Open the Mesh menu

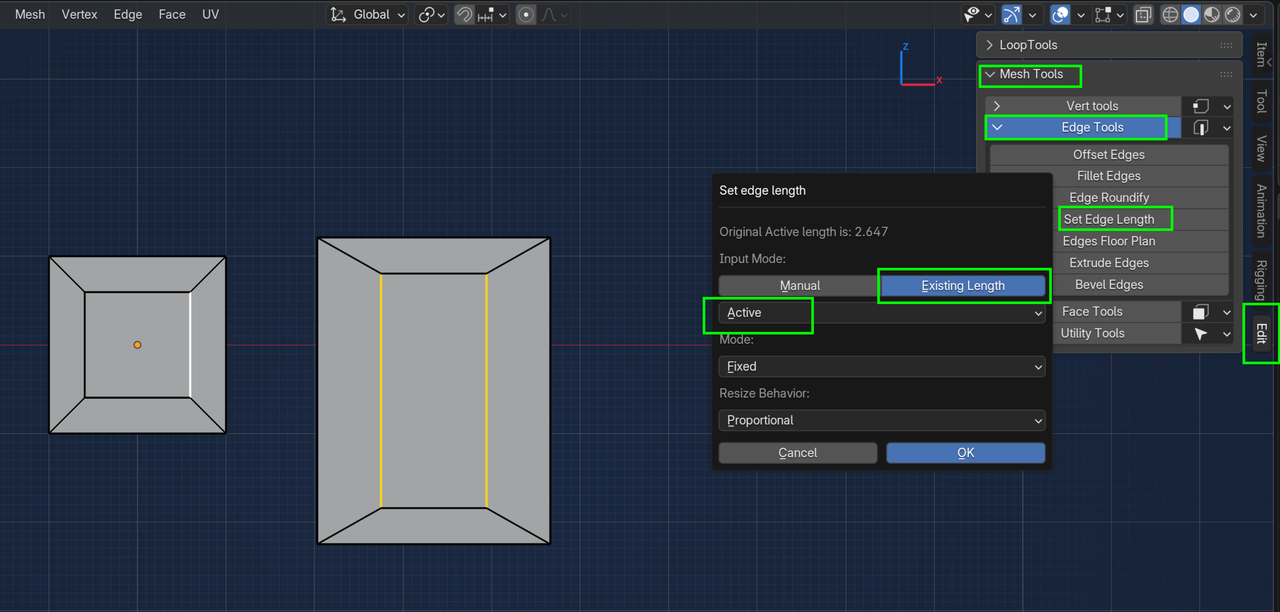point(30,14)
